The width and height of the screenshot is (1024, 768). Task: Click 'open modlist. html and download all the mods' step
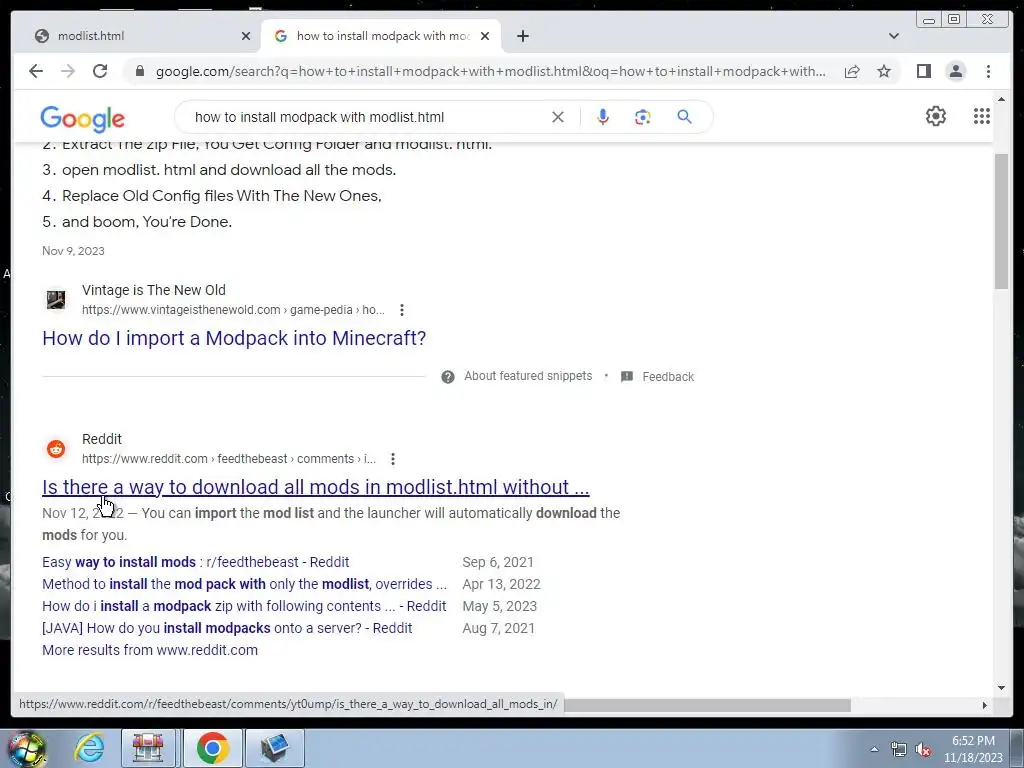point(229,170)
